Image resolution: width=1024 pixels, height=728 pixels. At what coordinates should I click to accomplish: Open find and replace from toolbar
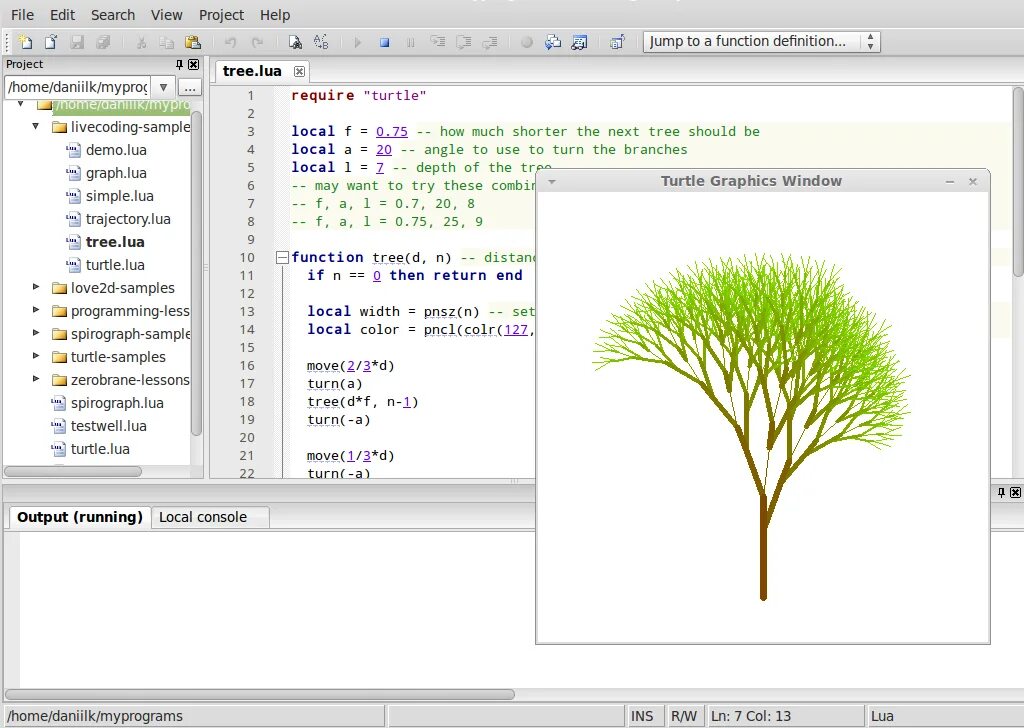pos(321,42)
